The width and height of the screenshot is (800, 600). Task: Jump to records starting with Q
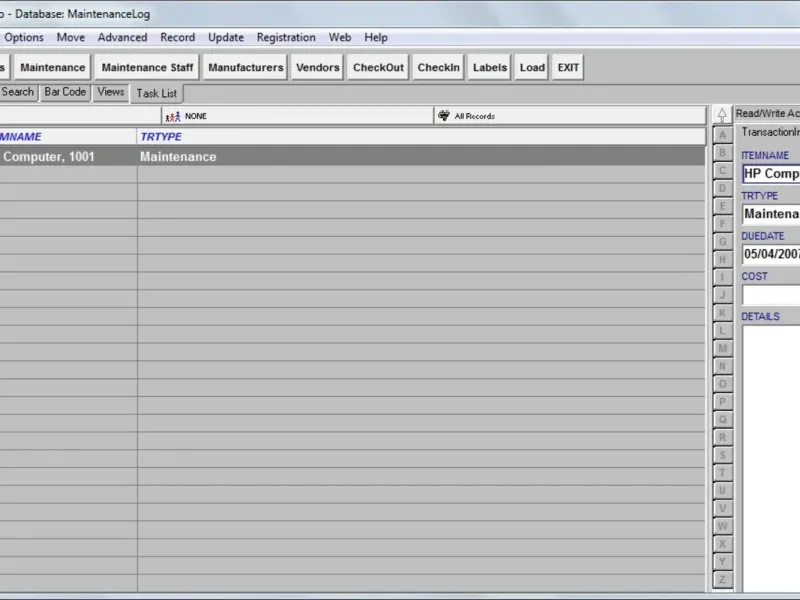coord(722,419)
